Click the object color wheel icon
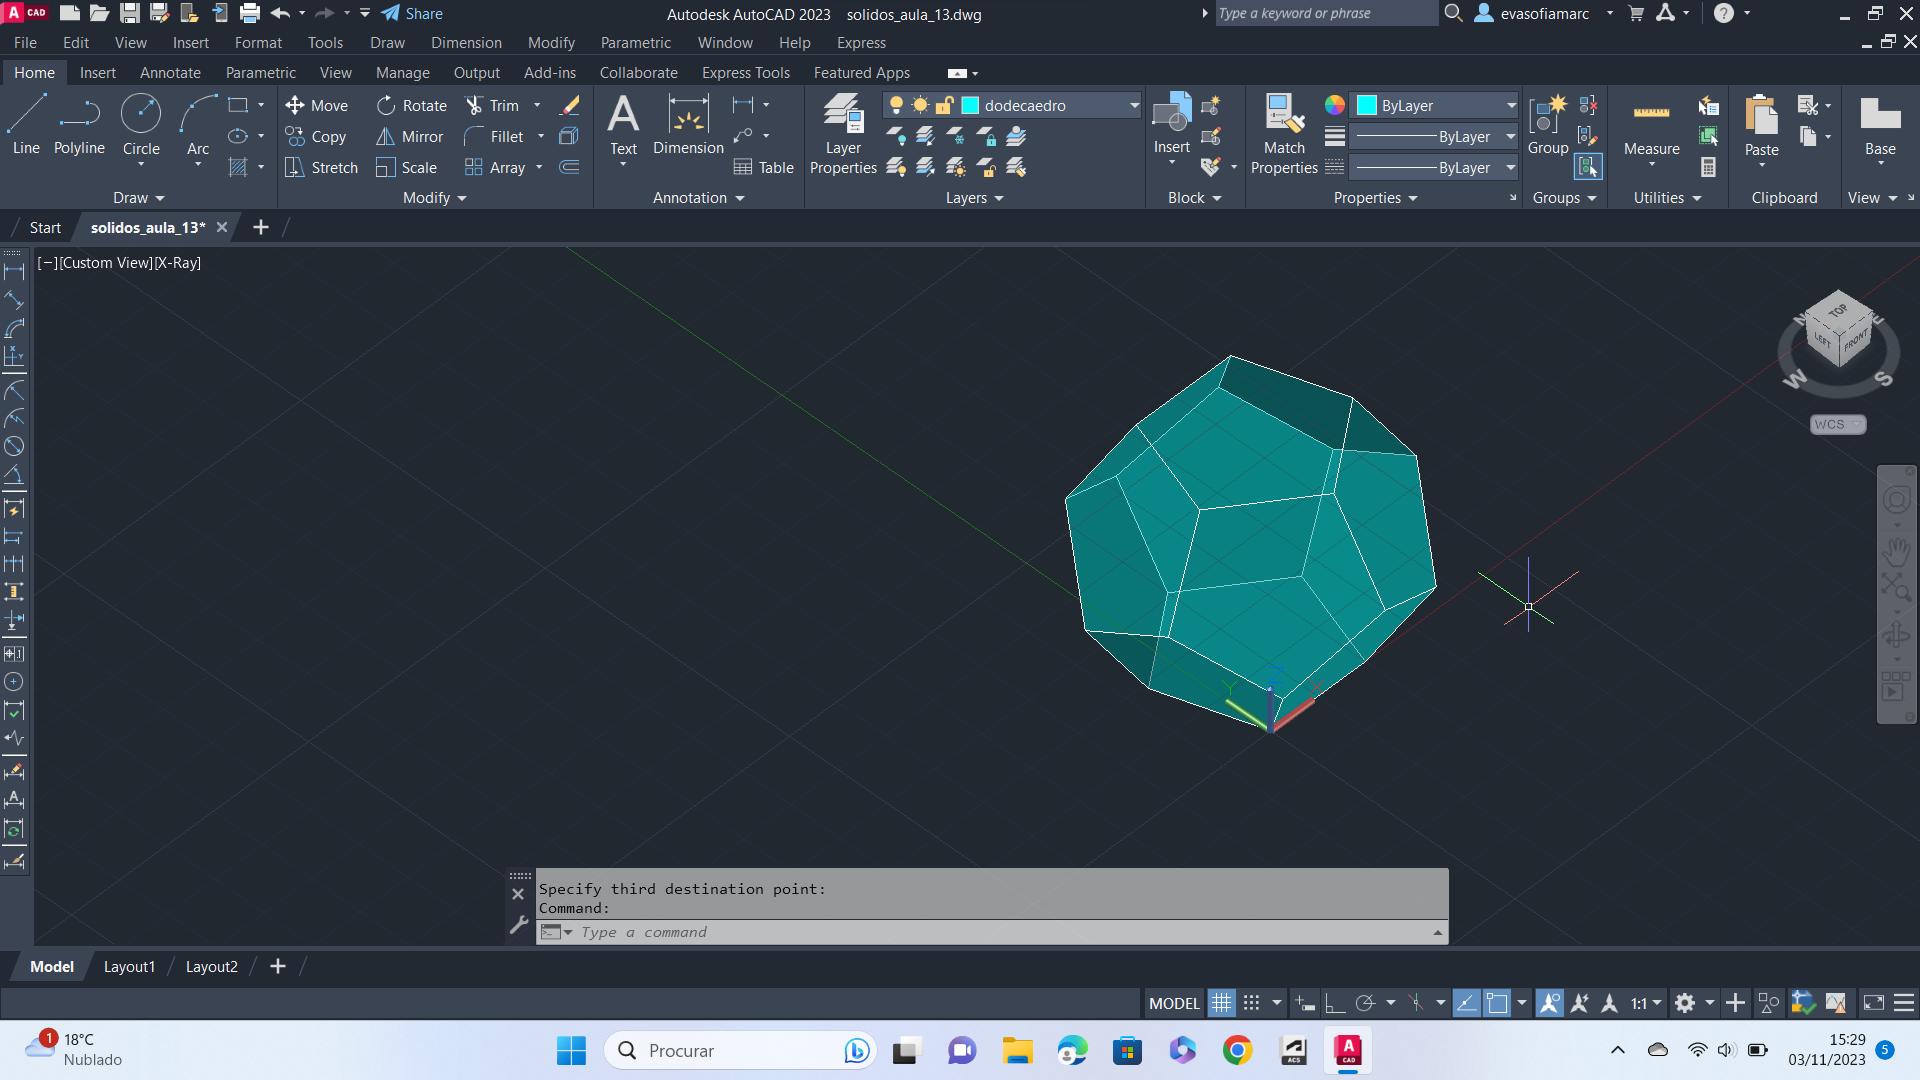The image size is (1920, 1080). [1335, 105]
